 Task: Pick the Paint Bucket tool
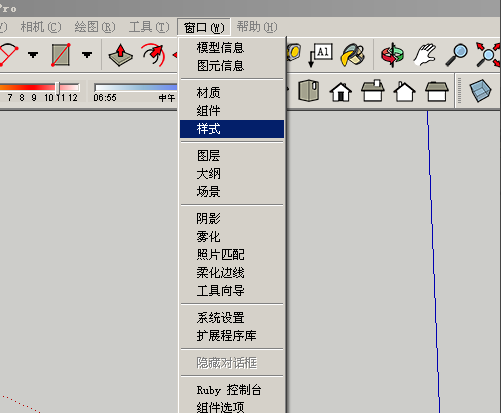point(353,54)
